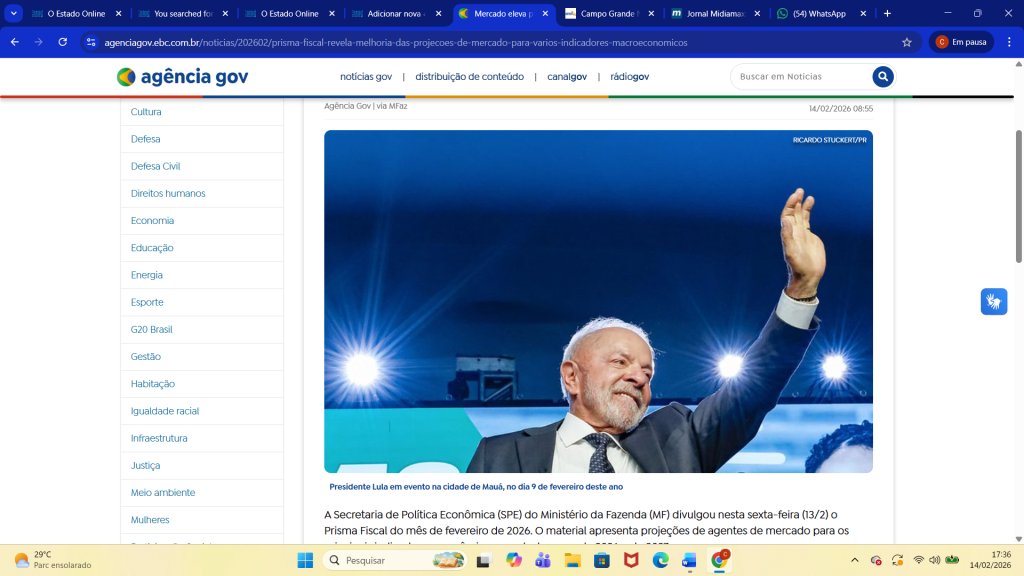Open Microsoft Edge from the taskbar
Screen dimensions: 1024x576
pyautogui.click(x=660, y=560)
